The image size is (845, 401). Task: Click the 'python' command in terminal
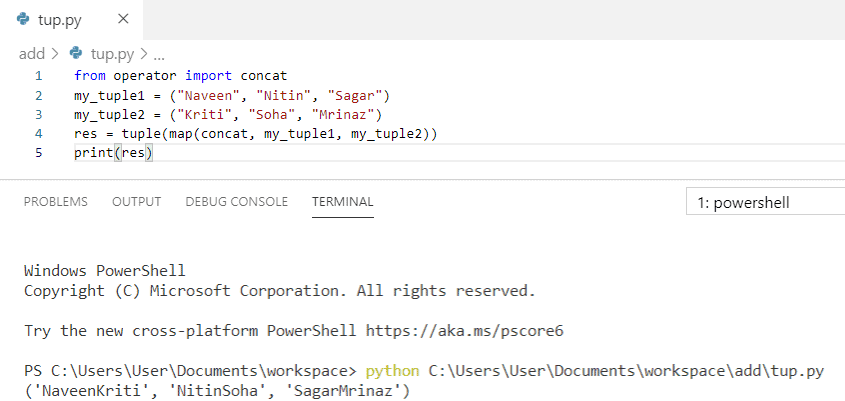tap(392, 371)
